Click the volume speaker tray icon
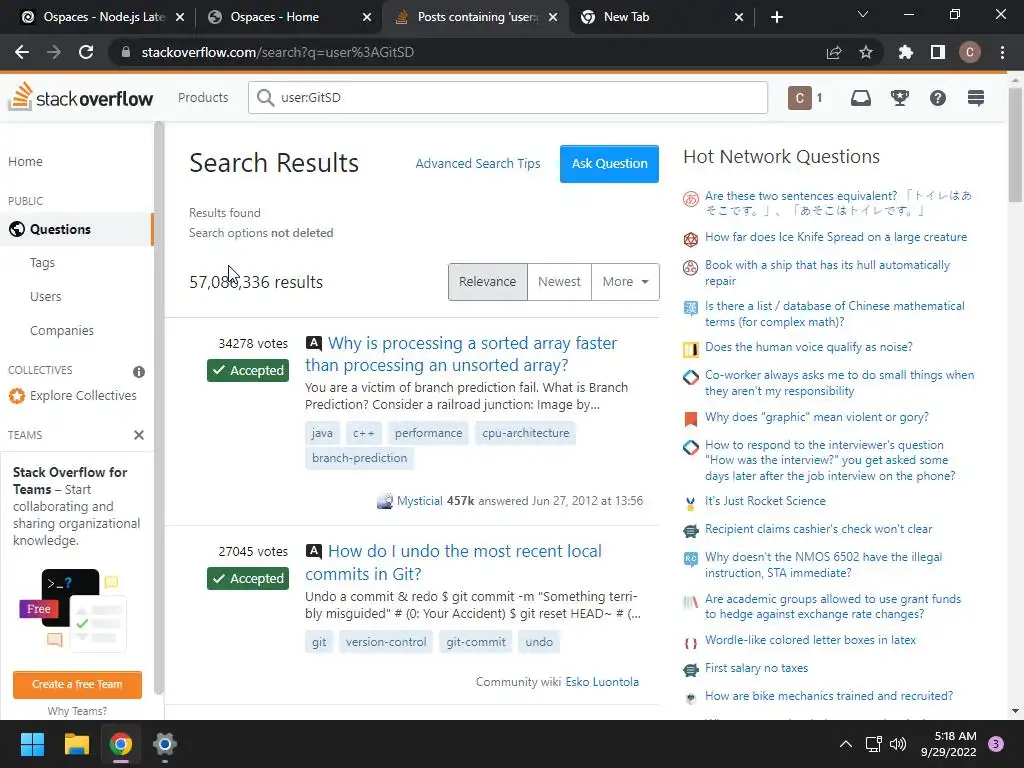 (x=898, y=744)
